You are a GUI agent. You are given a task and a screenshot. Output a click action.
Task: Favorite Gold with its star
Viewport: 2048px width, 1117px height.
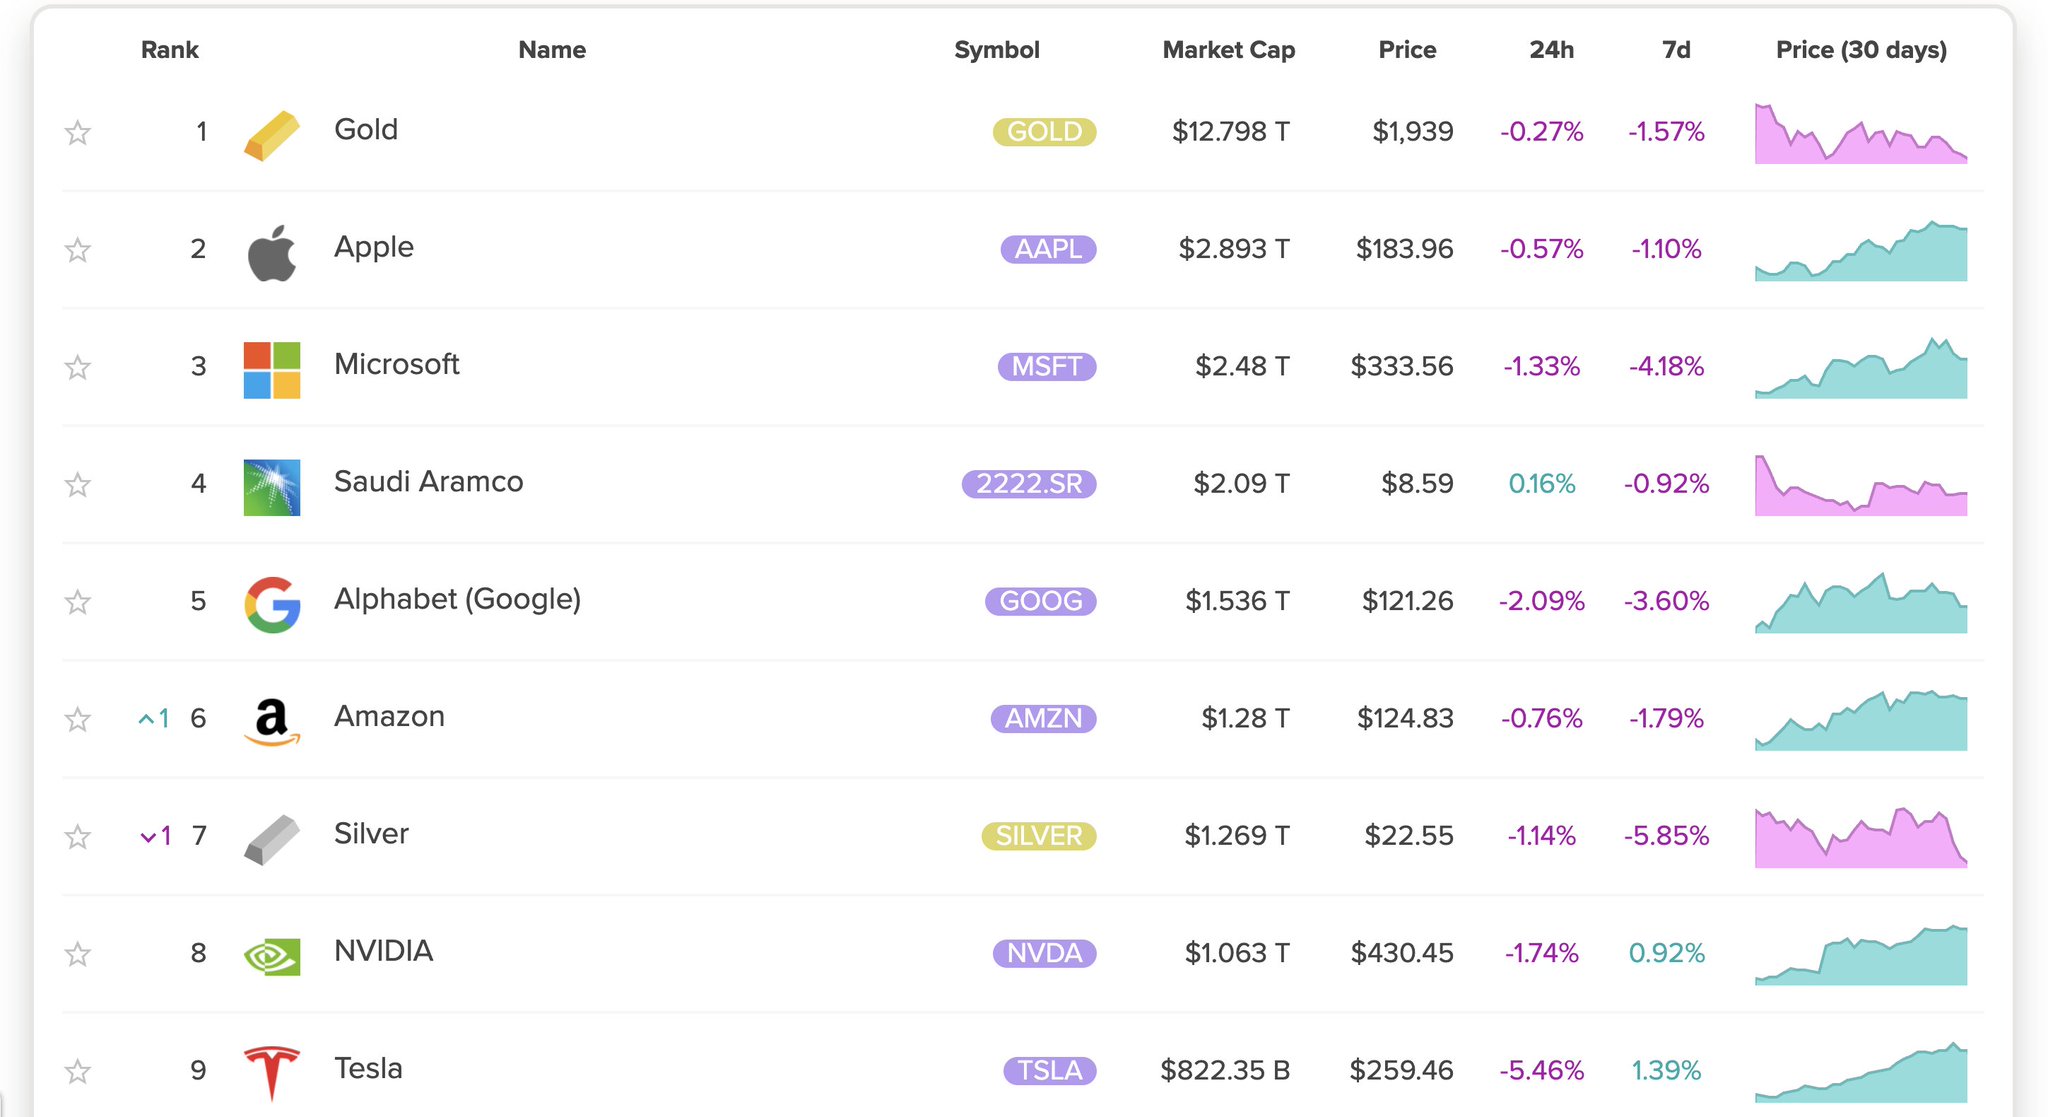pyautogui.click(x=78, y=132)
